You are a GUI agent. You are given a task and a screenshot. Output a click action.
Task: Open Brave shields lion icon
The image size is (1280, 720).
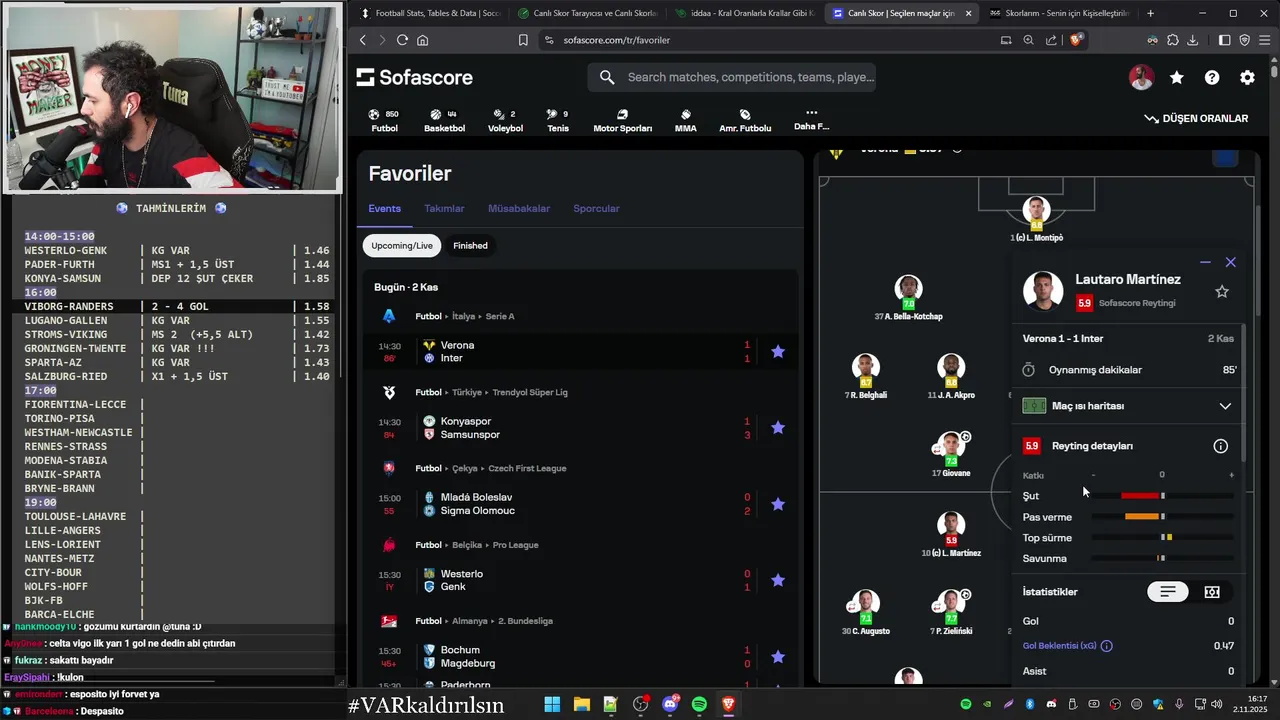click(x=1076, y=40)
